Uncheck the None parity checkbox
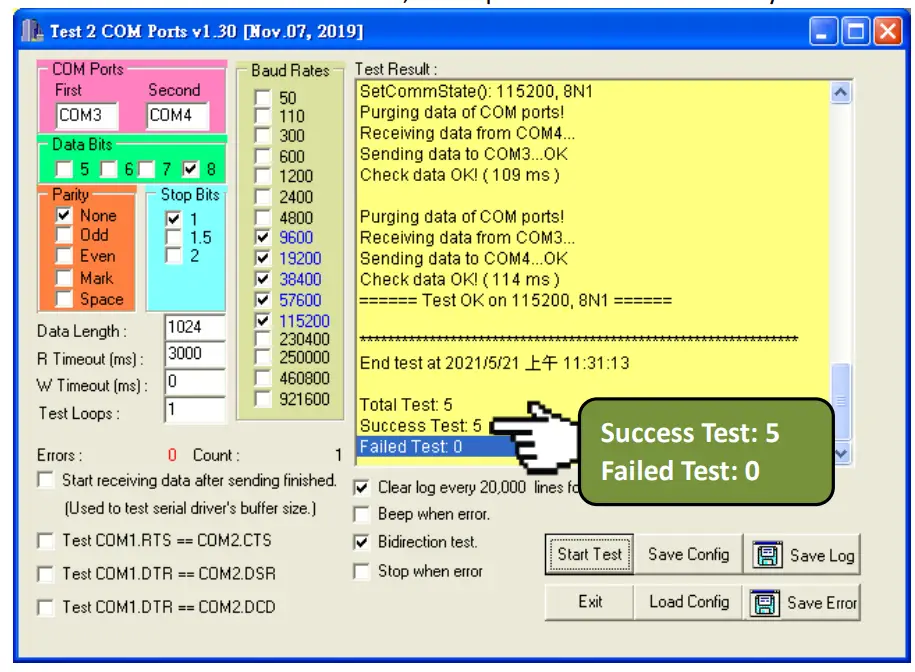Viewport: 915px width, 672px height. tap(64, 215)
